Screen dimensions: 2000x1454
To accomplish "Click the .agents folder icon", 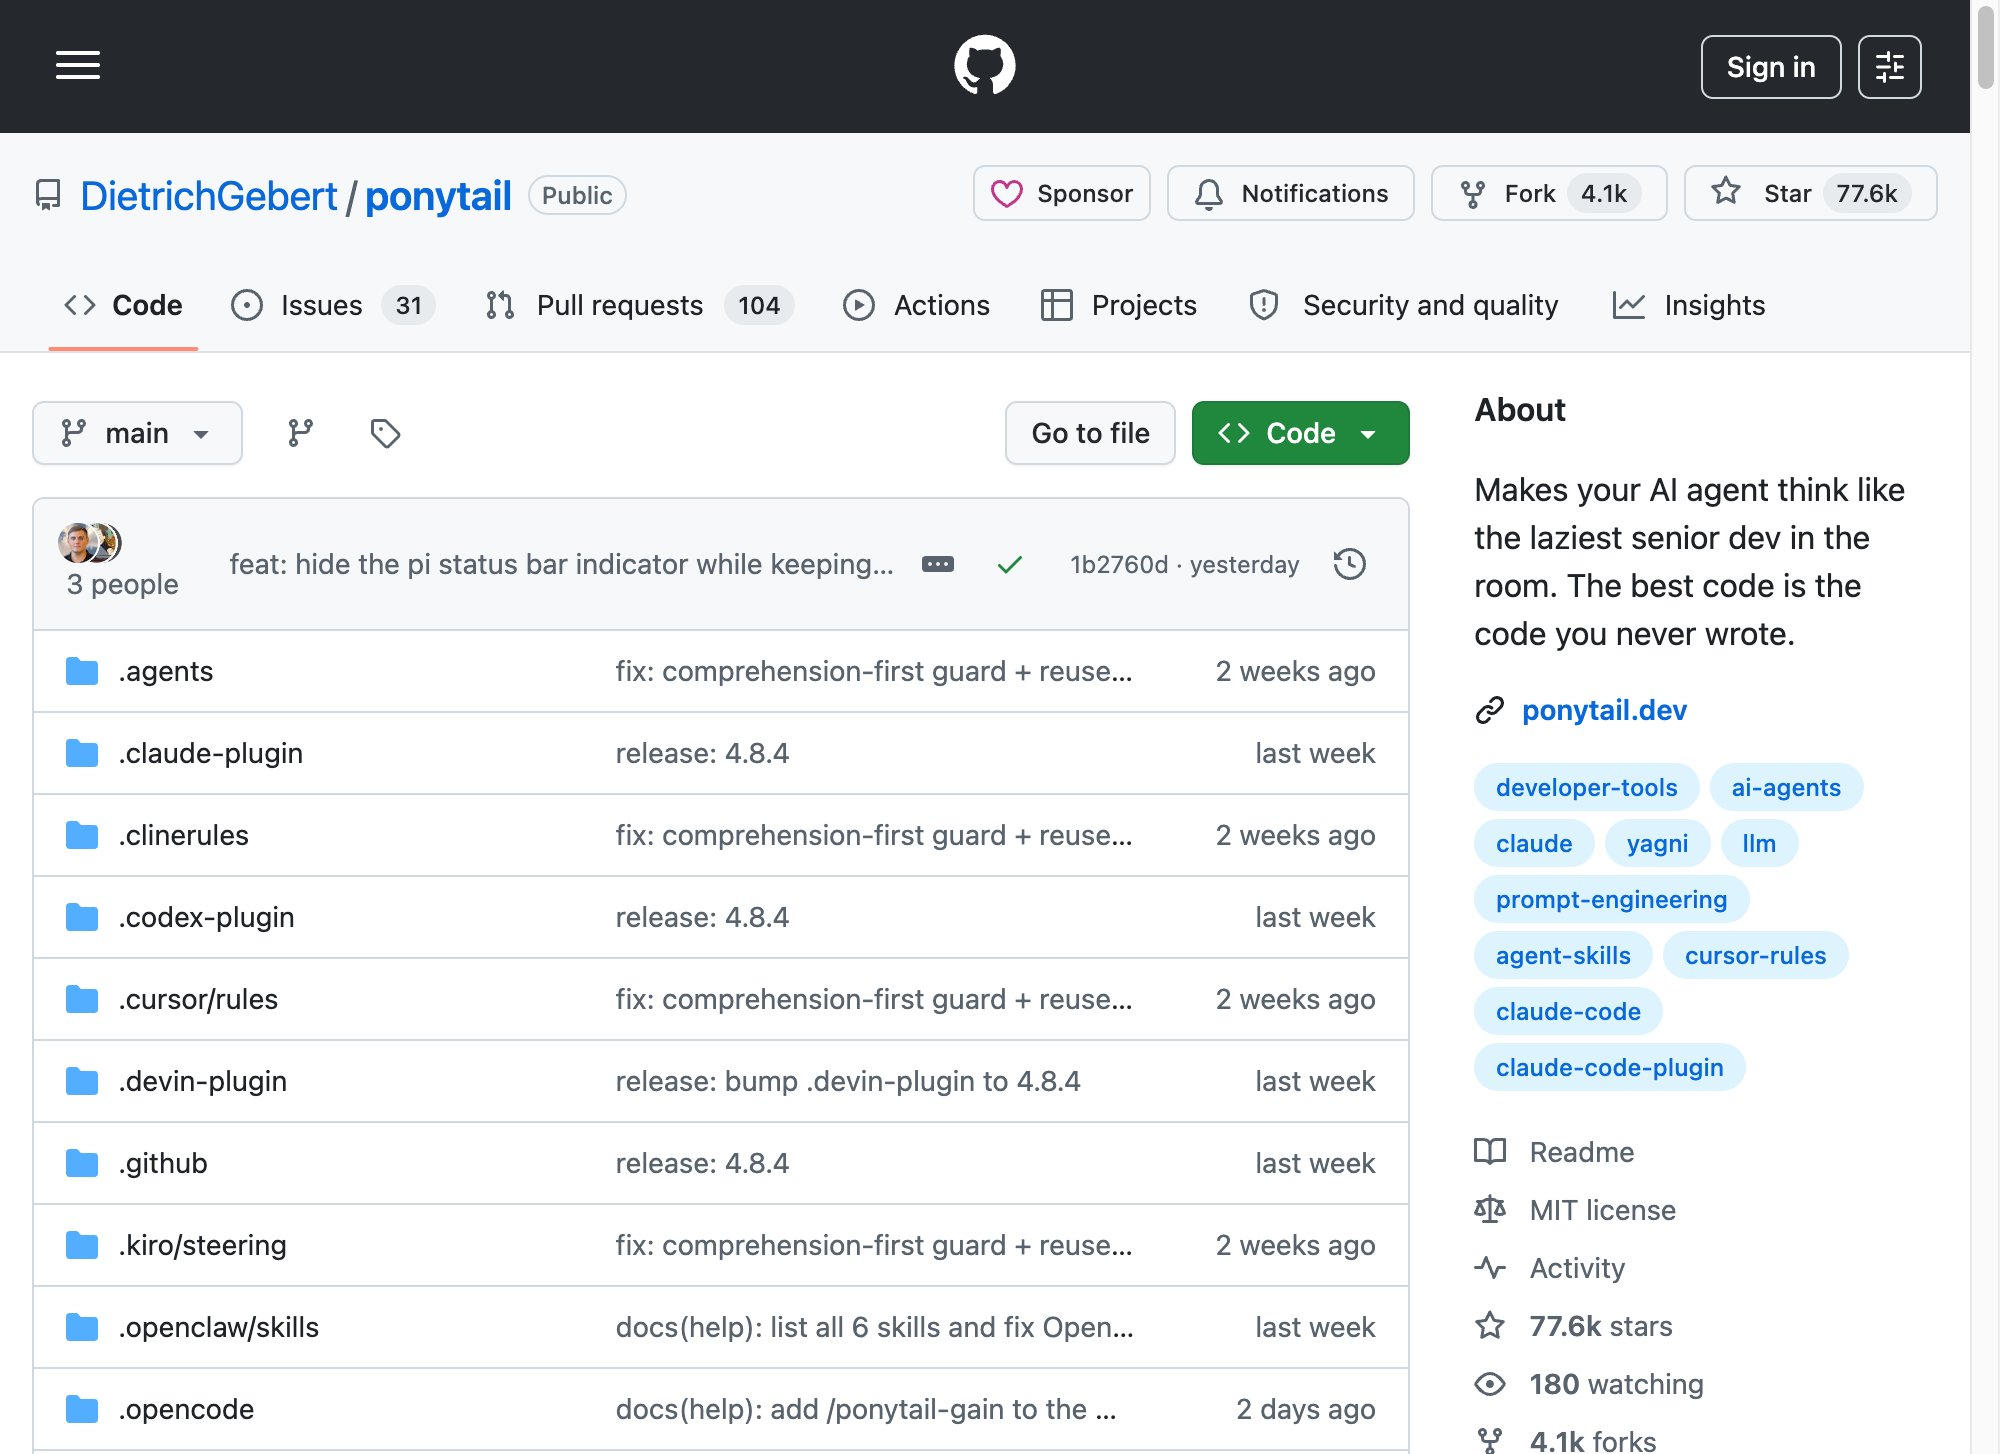I will click(x=82, y=671).
